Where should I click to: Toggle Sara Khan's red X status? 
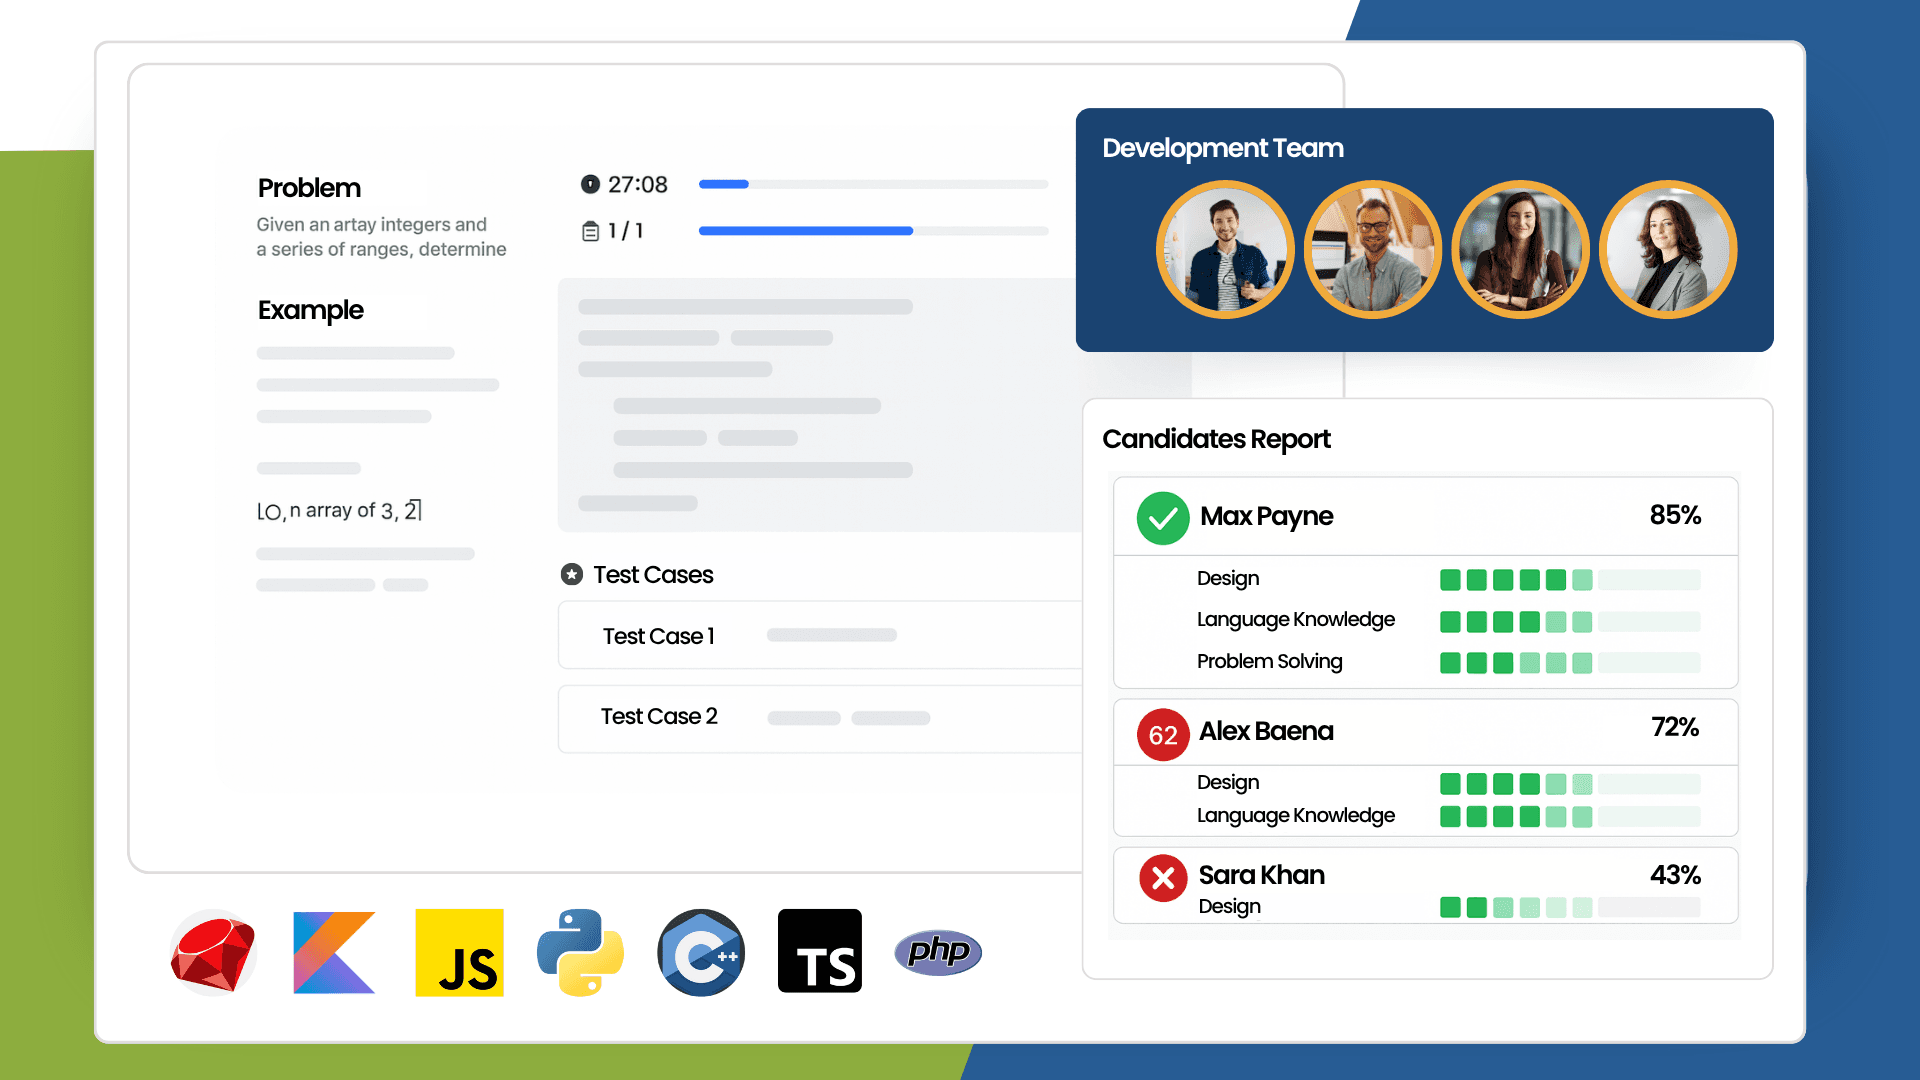coord(1162,878)
